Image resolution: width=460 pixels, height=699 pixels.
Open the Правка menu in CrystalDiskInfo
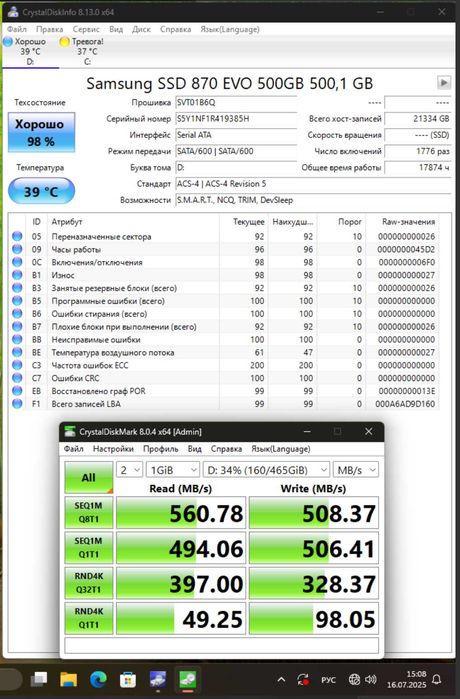49,29
